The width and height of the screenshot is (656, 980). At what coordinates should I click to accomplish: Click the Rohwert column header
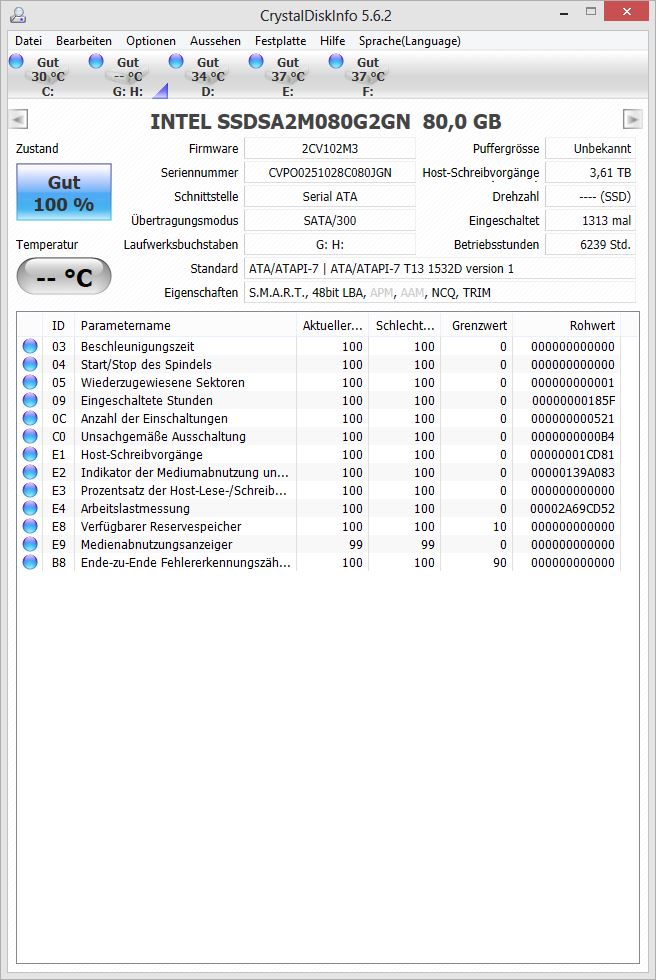(x=566, y=326)
